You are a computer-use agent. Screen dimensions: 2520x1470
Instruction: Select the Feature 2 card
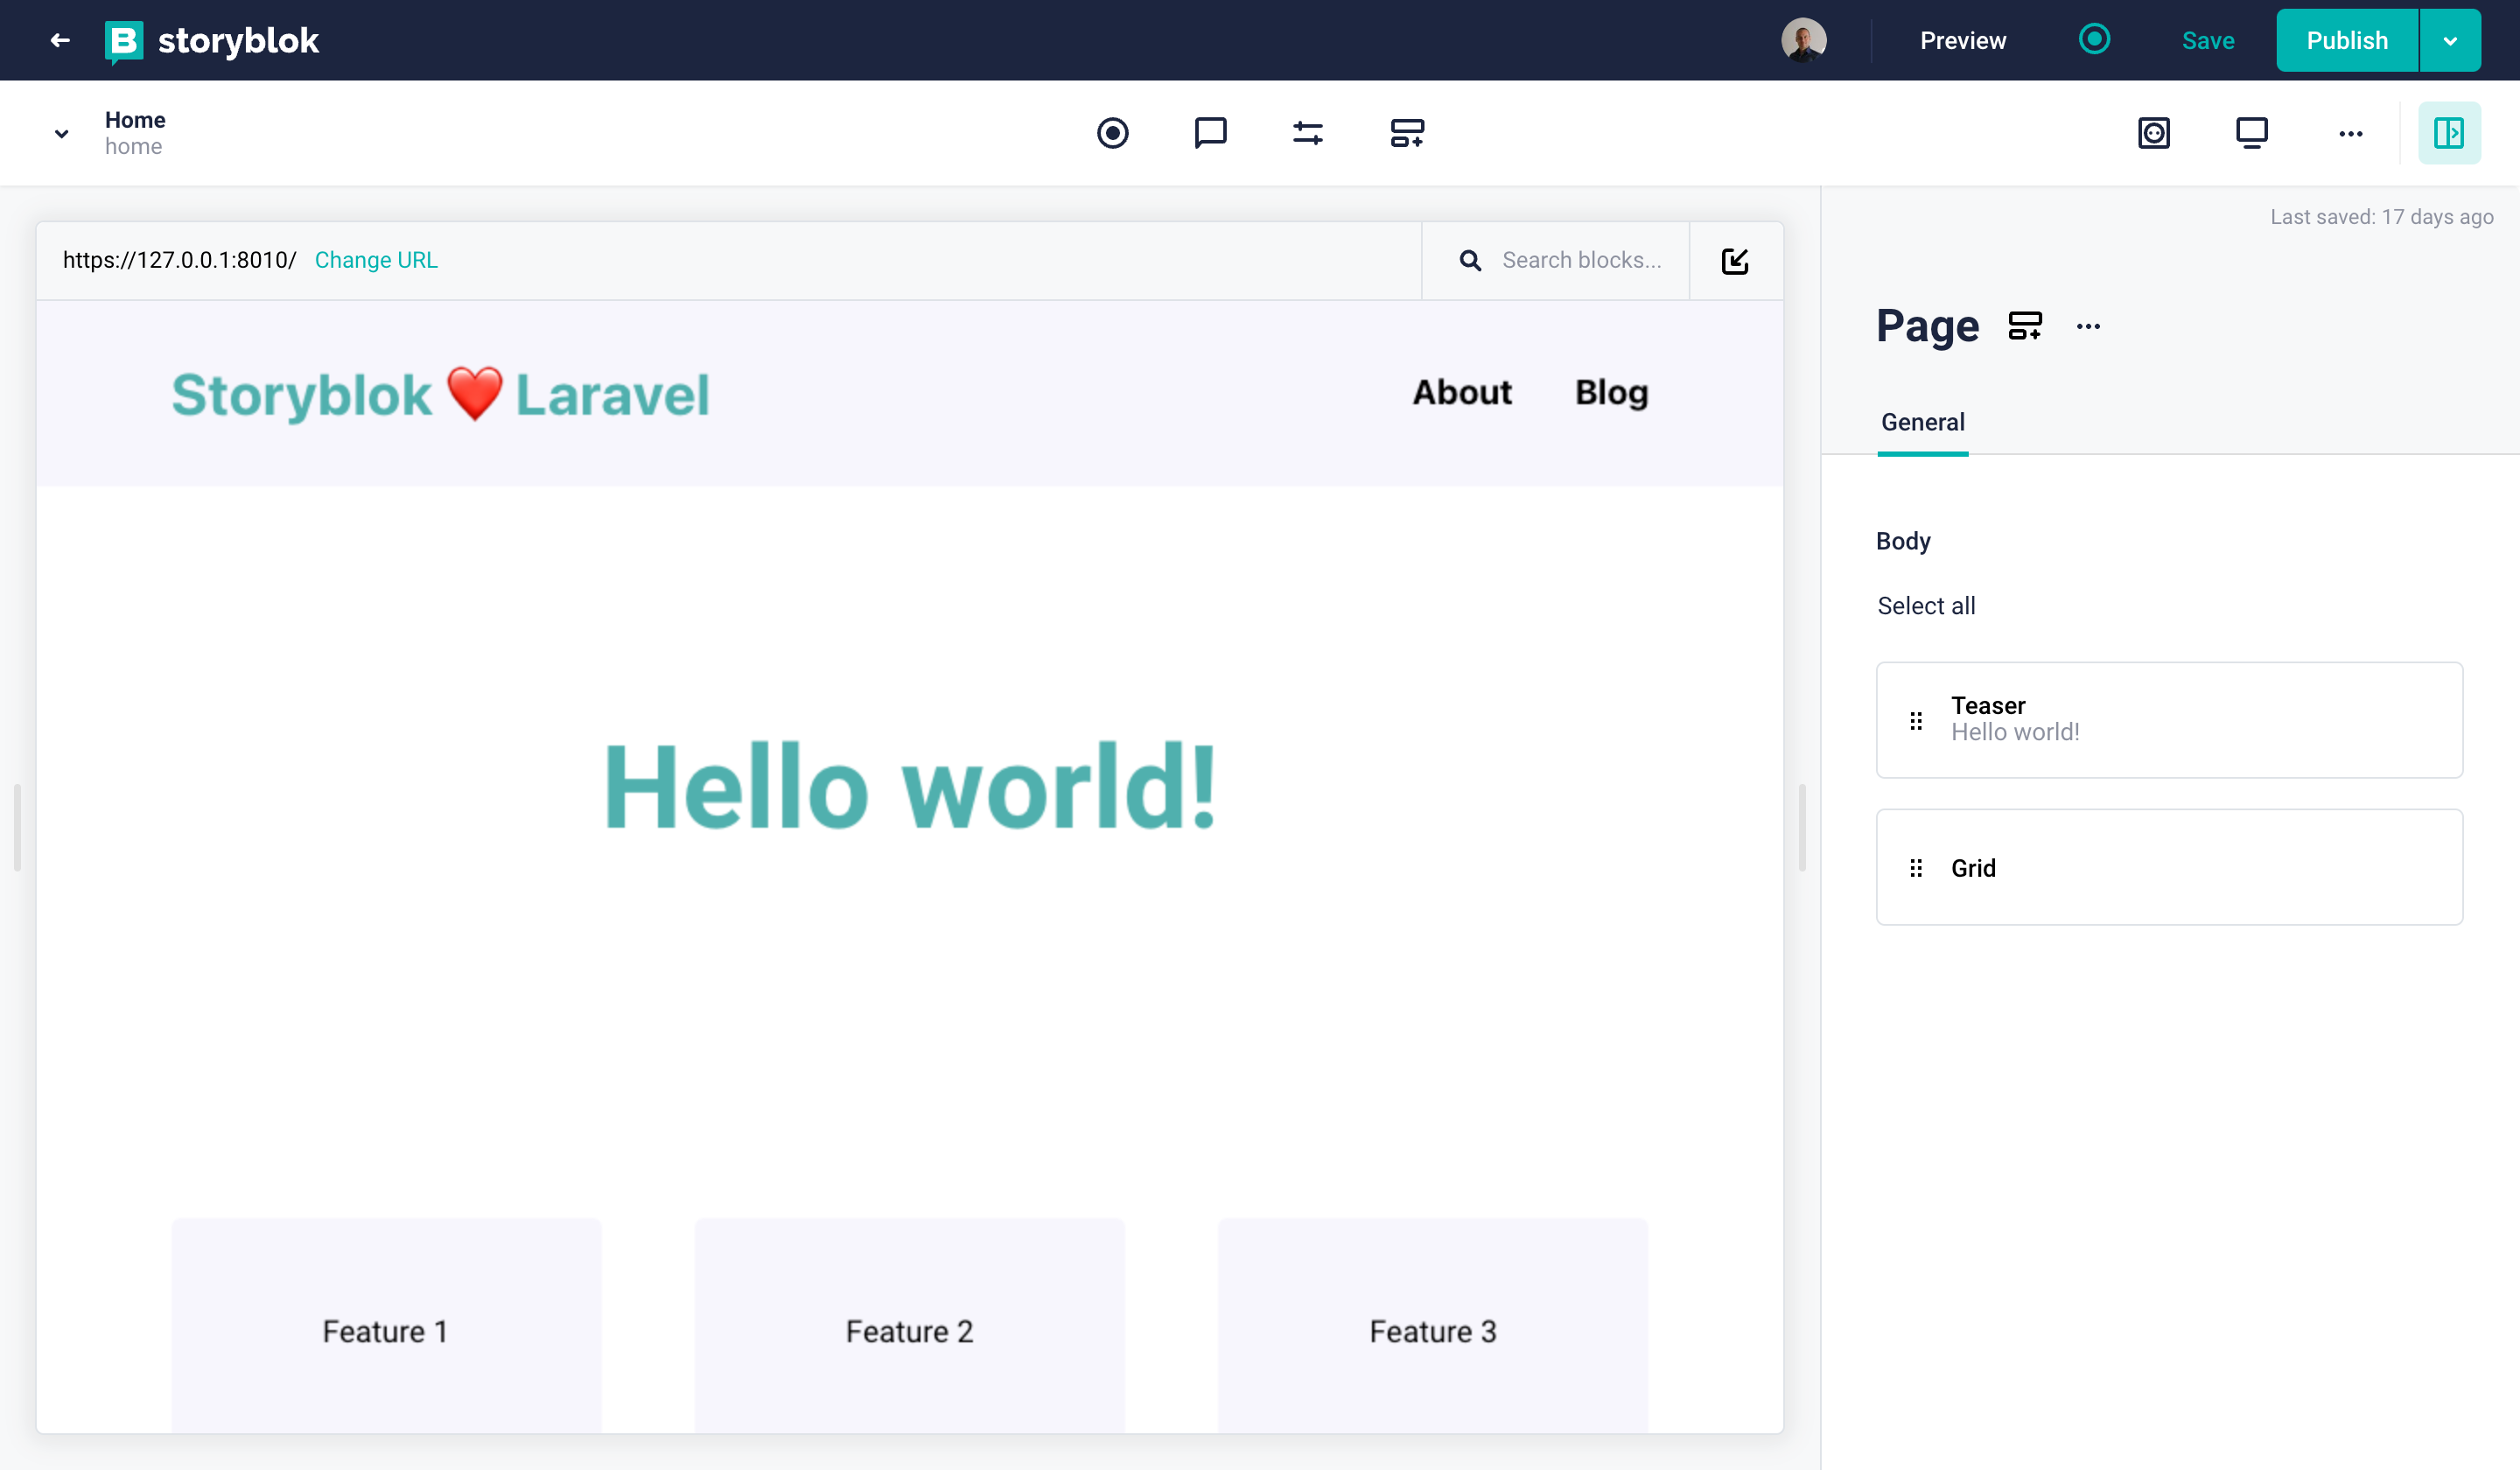(x=909, y=1326)
